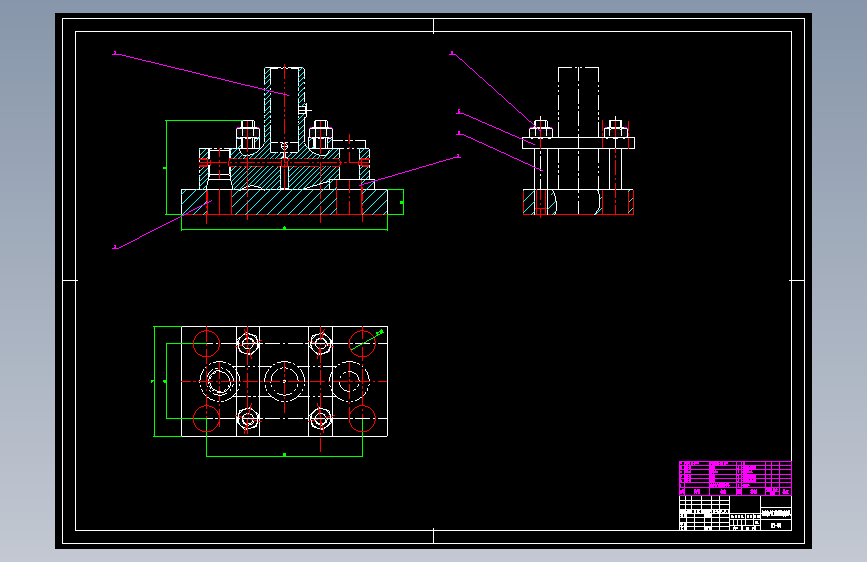This screenshot has width=867, height=562.
Task: Click the side view of the assembly
Action: click(x=578, y=141)
